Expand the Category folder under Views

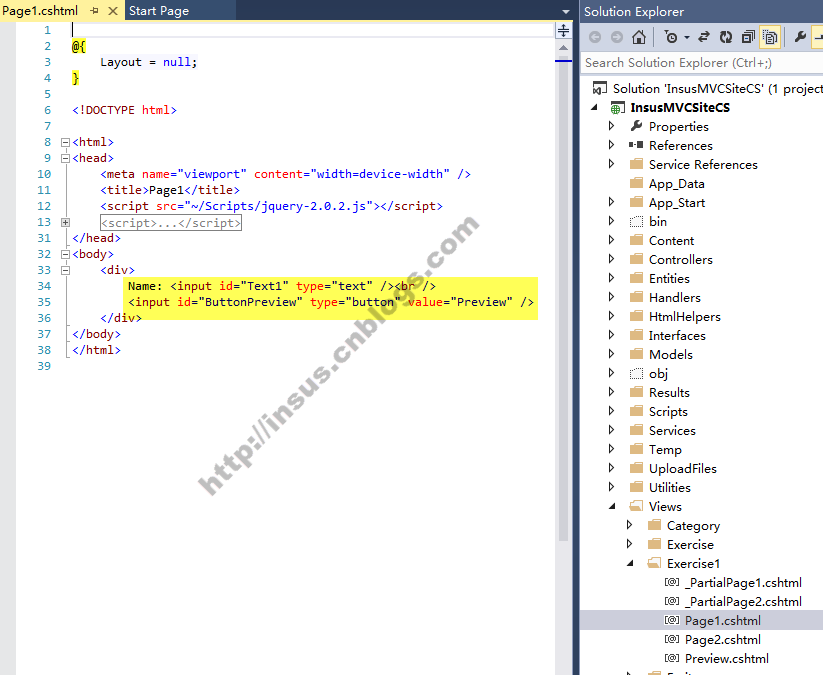629,525
